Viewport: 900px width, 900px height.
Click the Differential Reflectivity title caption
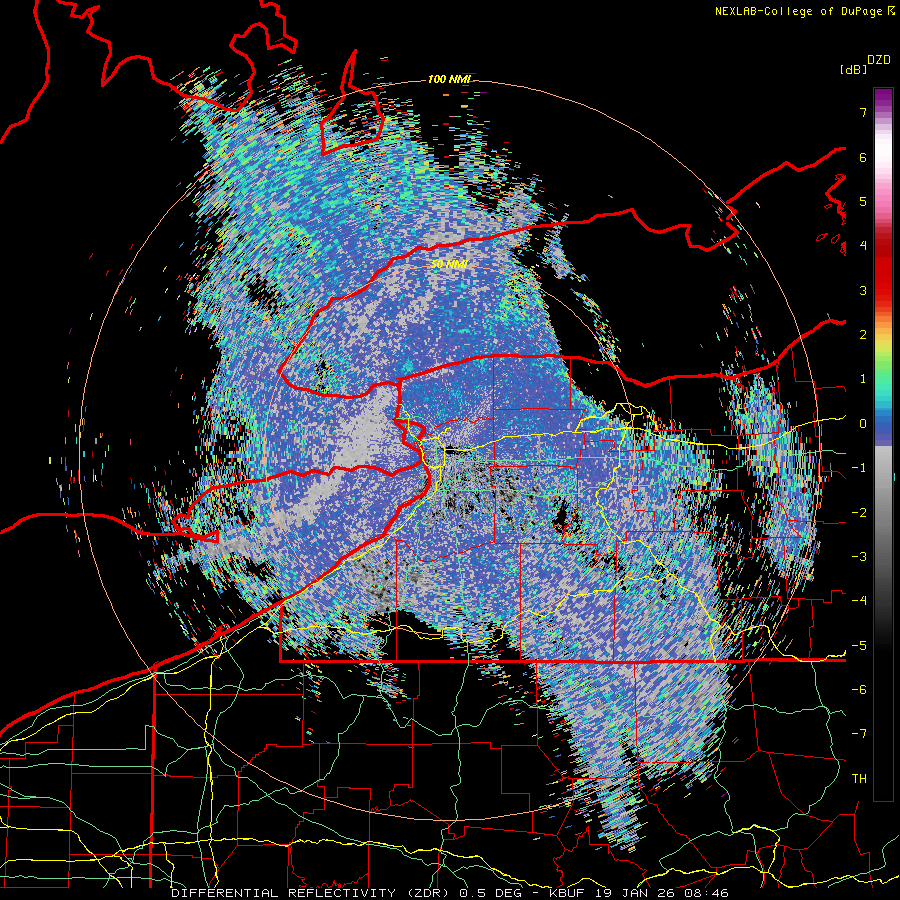[x=450, y=893]
